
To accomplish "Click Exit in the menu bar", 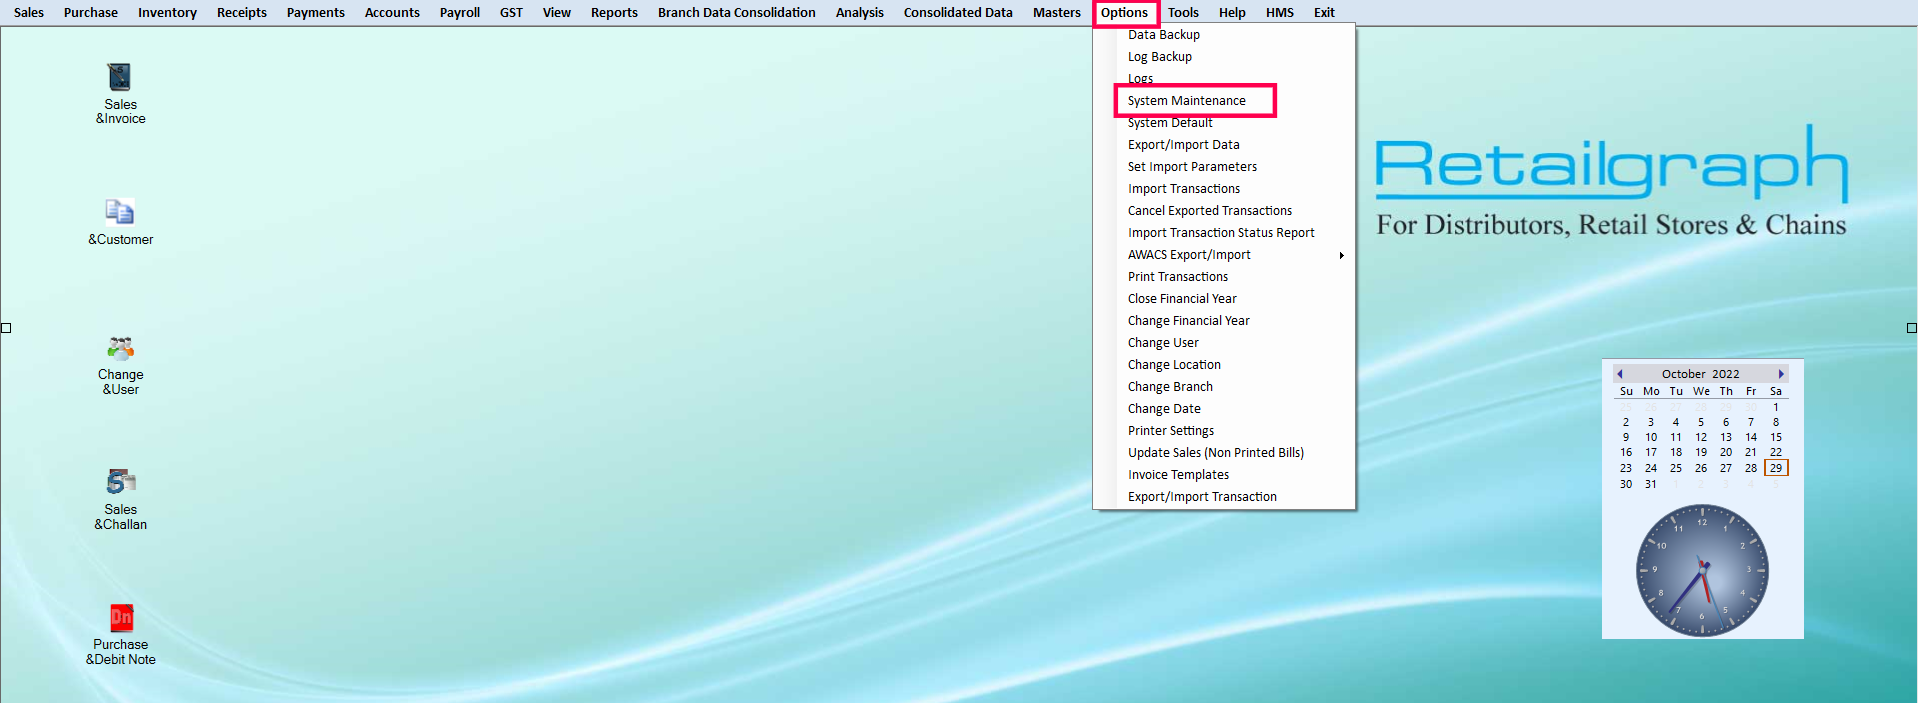I will pos(1324,13).
